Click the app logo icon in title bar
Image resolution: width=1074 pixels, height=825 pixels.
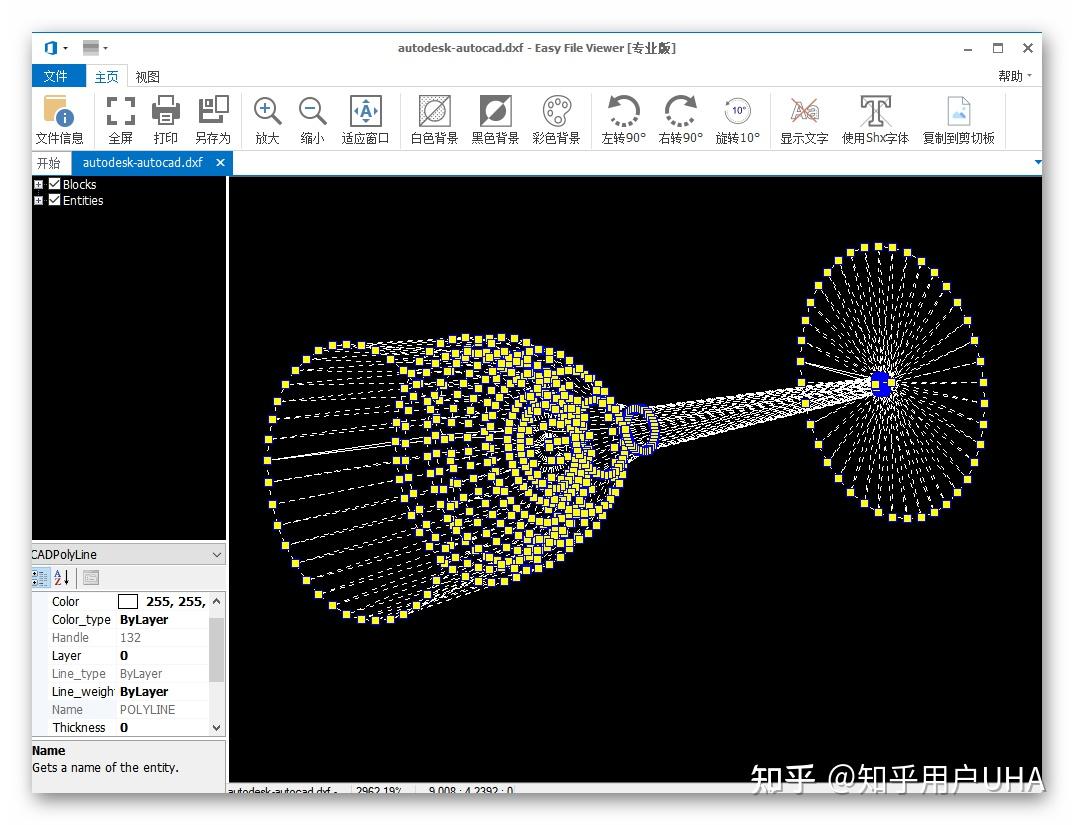coord(51,48)
